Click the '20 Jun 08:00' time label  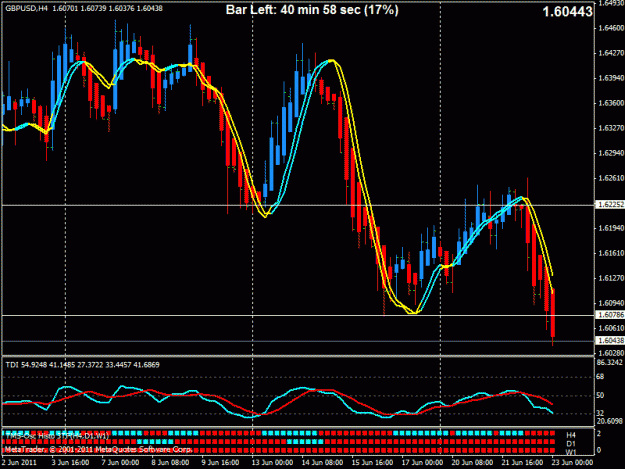(472, 463)
